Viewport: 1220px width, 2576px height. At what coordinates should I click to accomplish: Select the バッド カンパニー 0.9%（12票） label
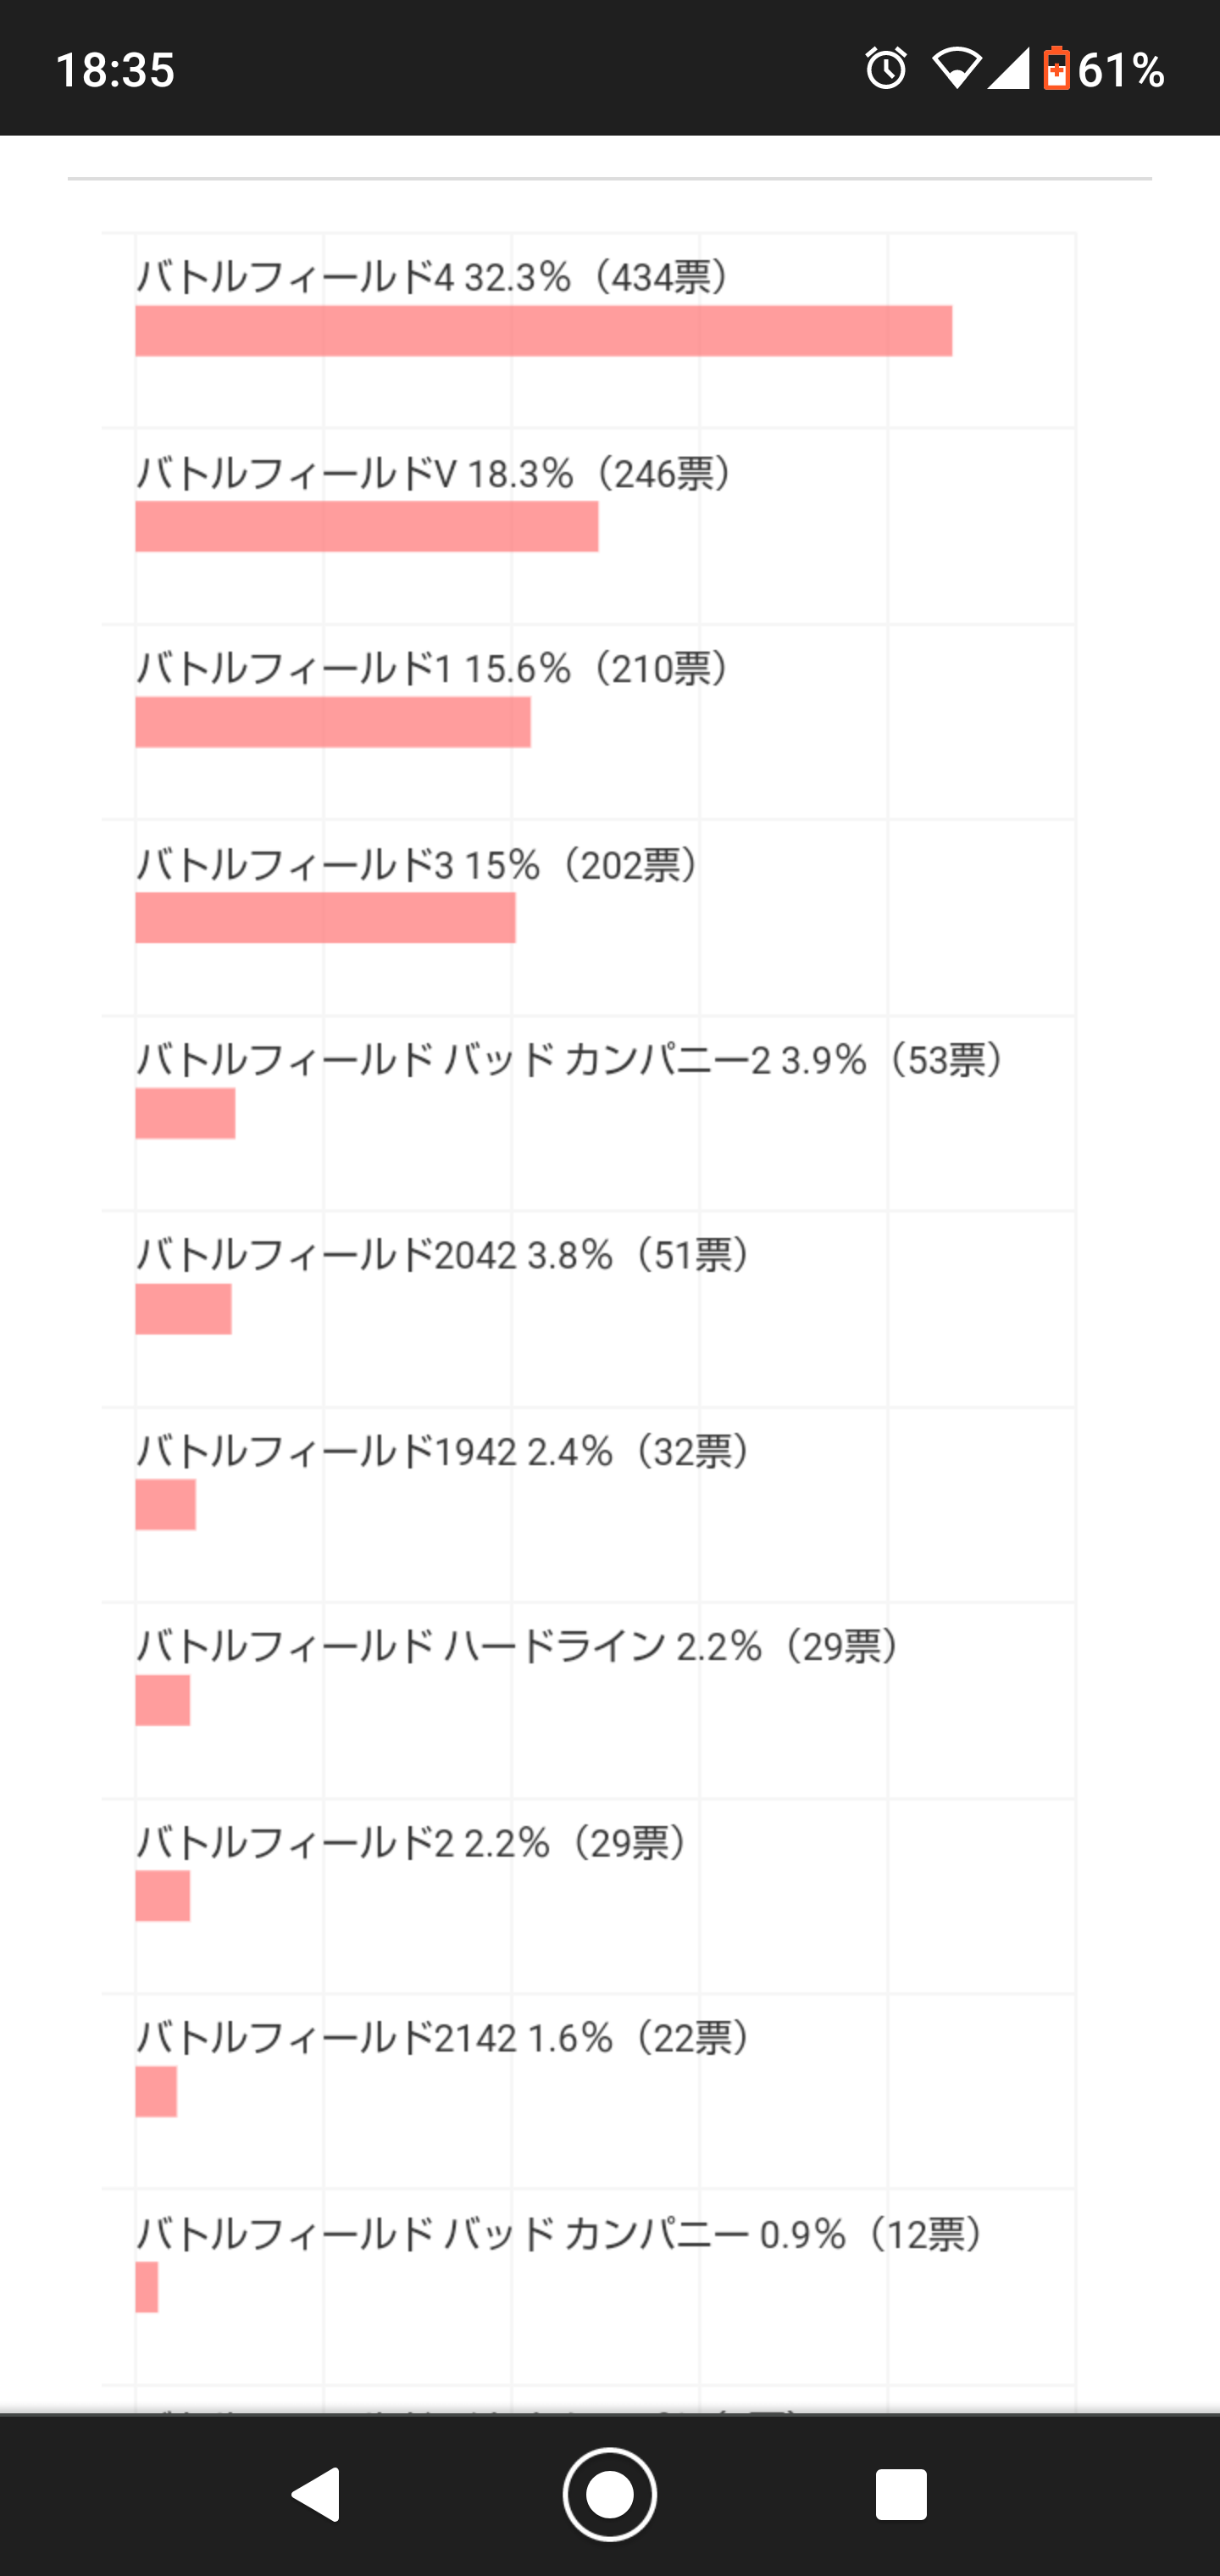[x=563, y=2234]
